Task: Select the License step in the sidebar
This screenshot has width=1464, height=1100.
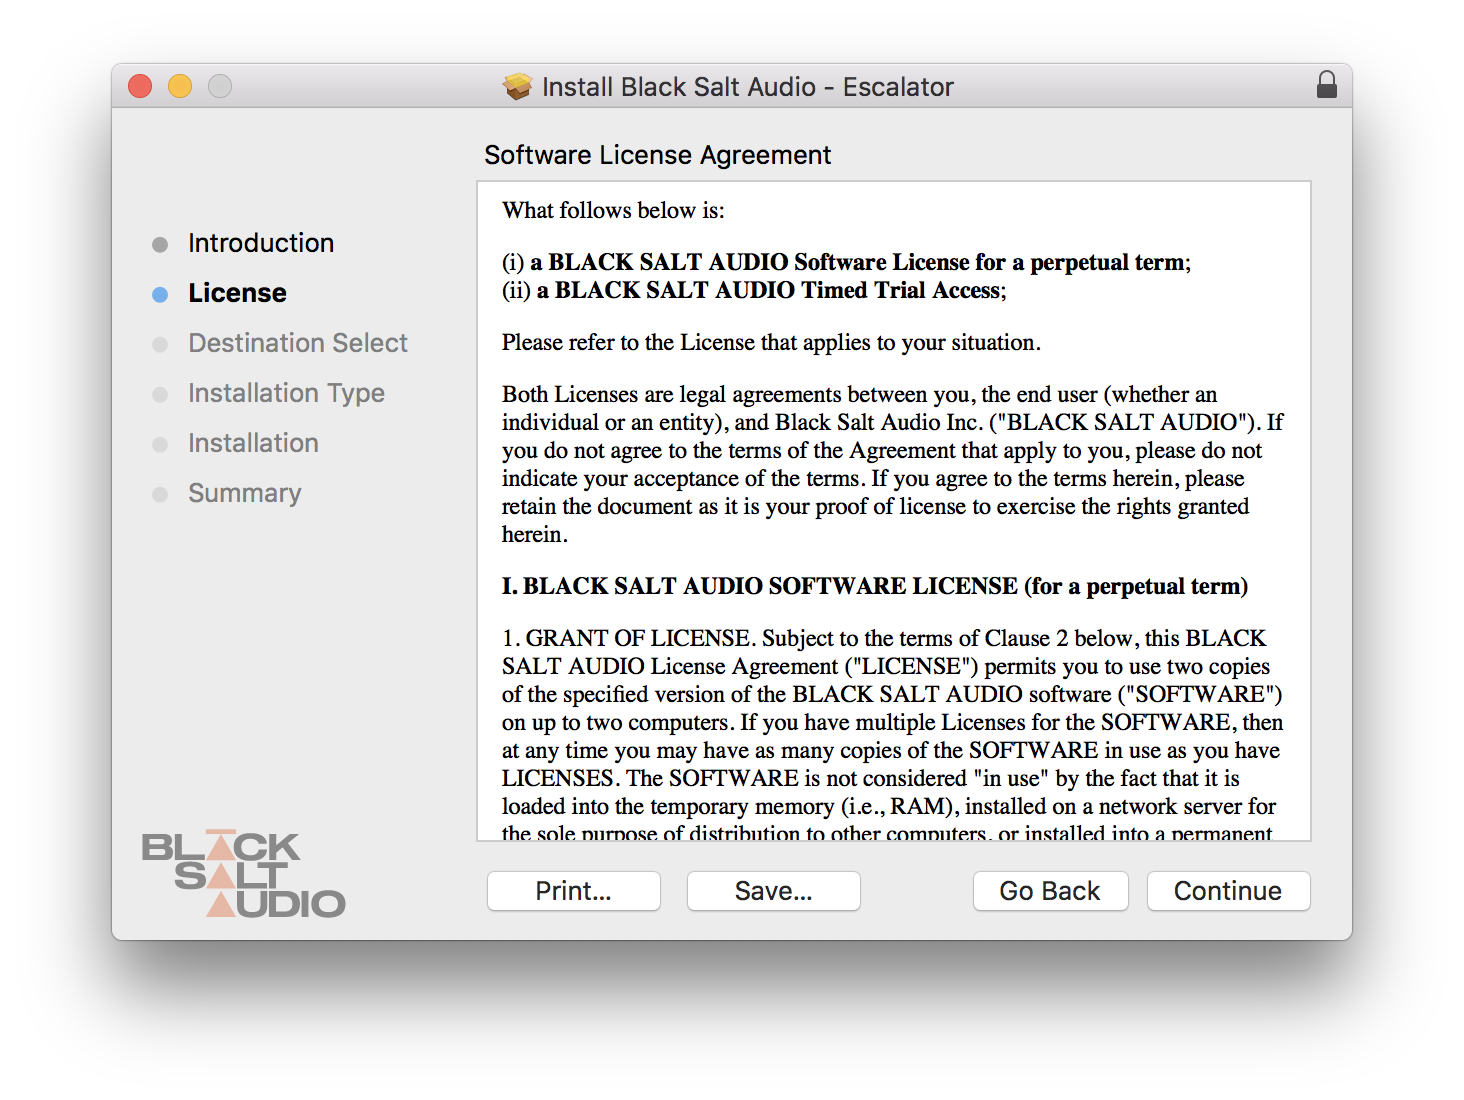Action: click(x=237, y=293)
